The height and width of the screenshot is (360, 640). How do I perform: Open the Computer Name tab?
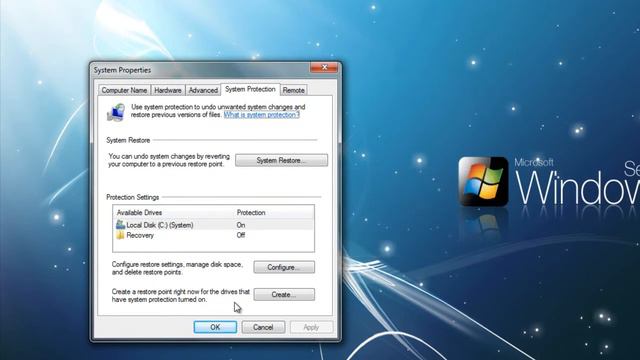pyautogui.click(x=124, y=90)
